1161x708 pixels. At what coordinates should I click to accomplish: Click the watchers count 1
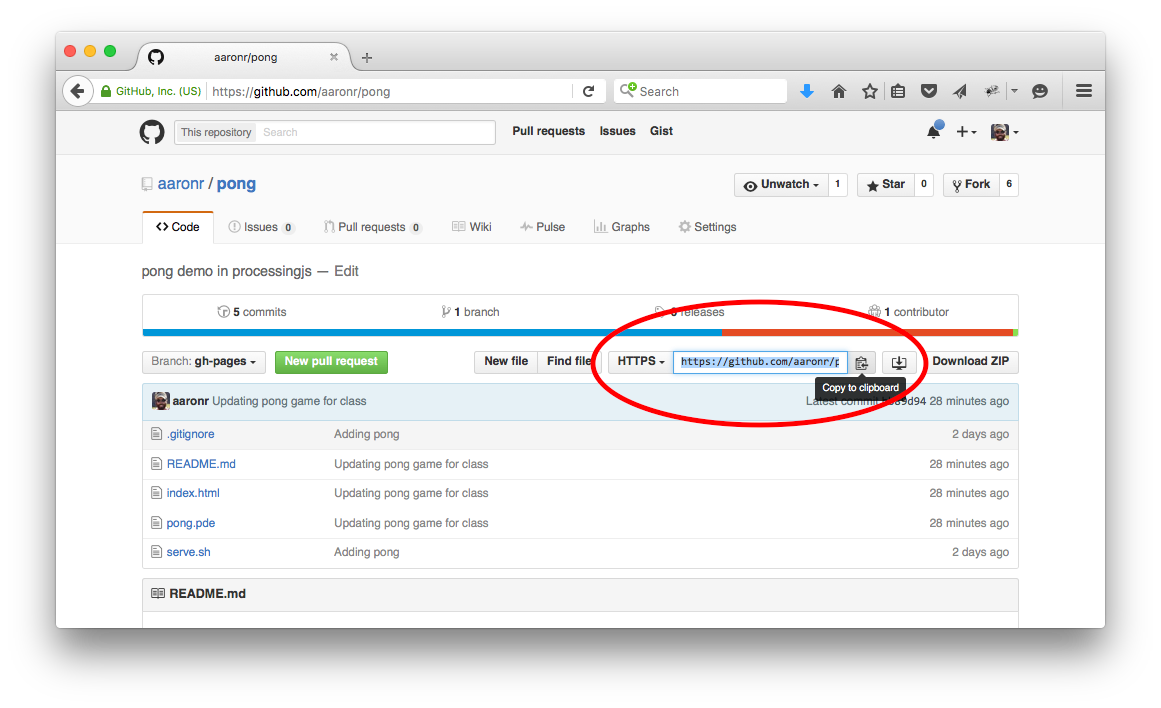point(837,184)
